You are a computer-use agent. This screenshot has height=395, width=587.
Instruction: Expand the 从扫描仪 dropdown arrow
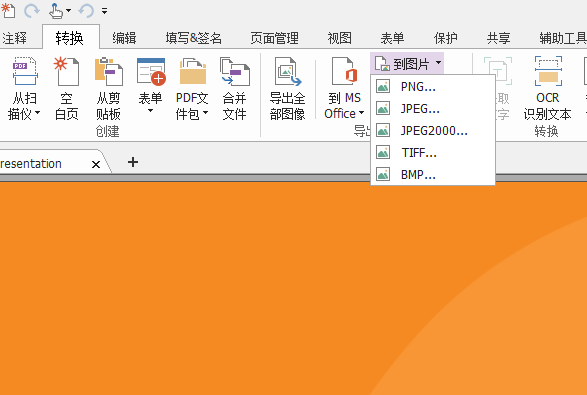(37, 112)
